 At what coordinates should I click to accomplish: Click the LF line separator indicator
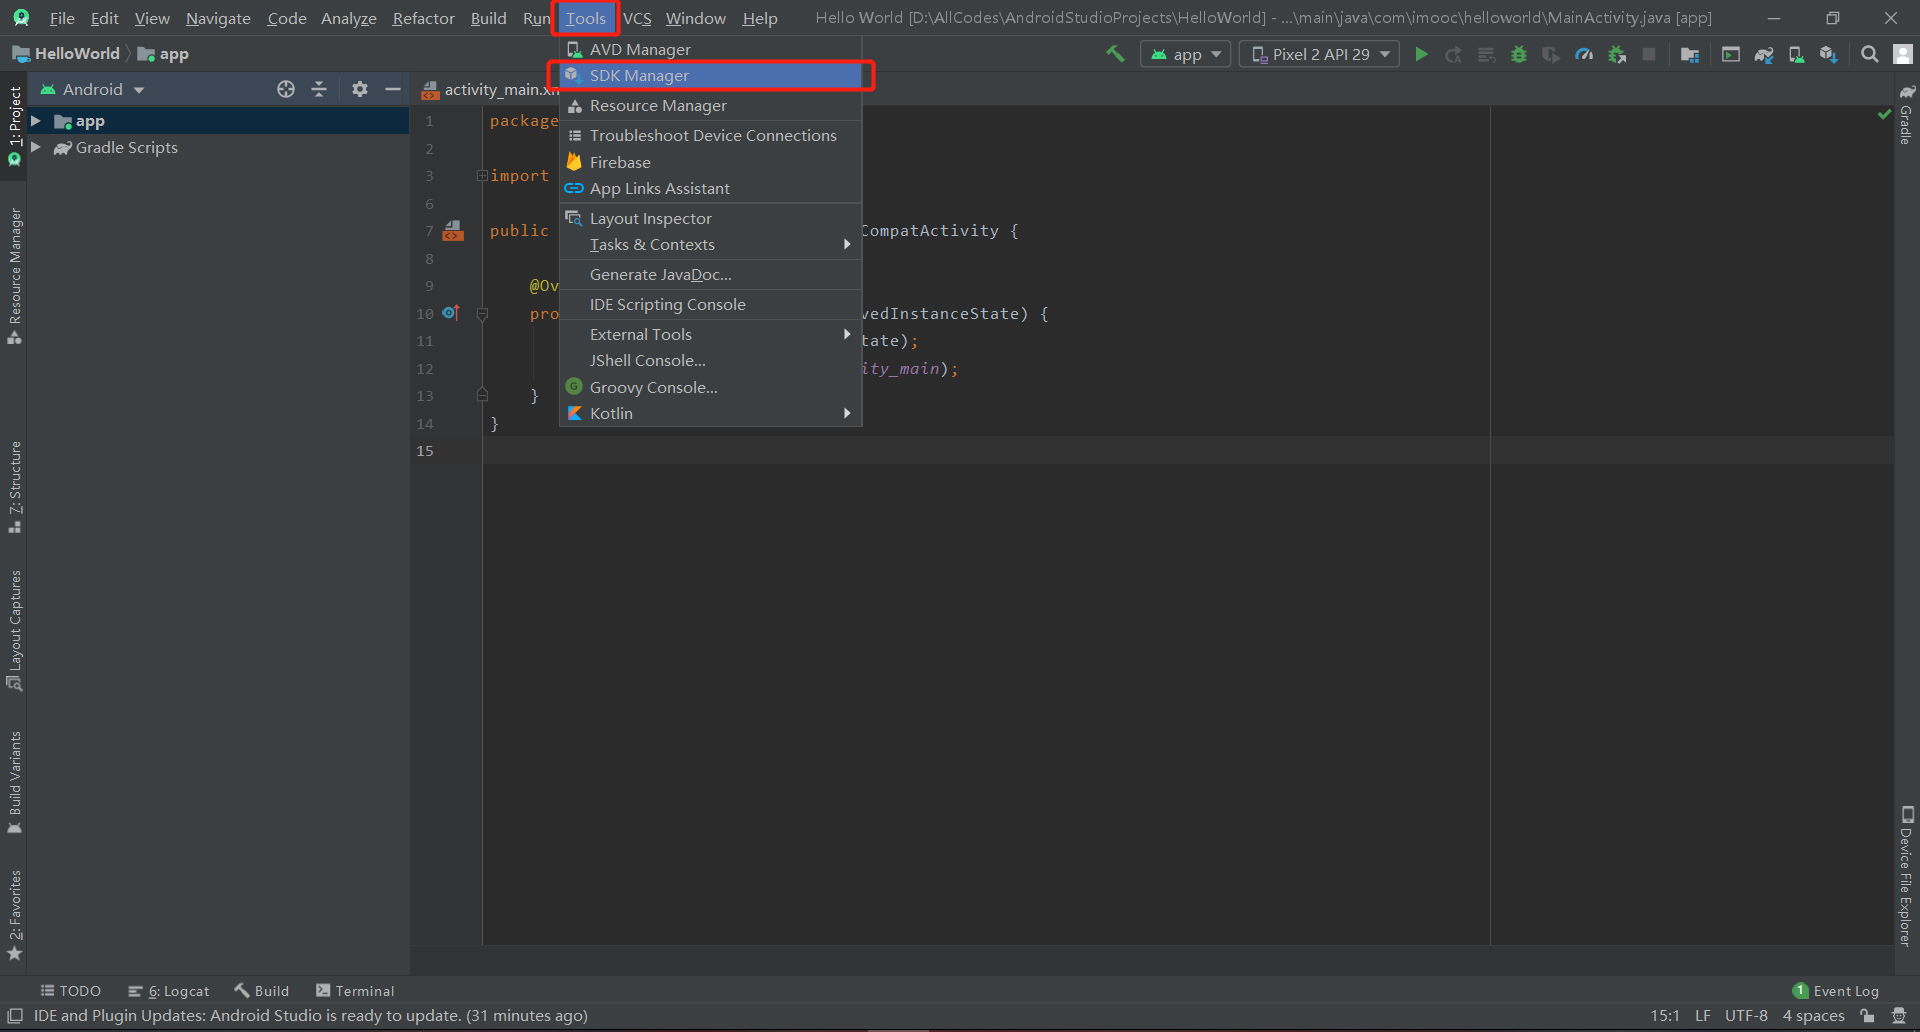pos(1702,1015)
